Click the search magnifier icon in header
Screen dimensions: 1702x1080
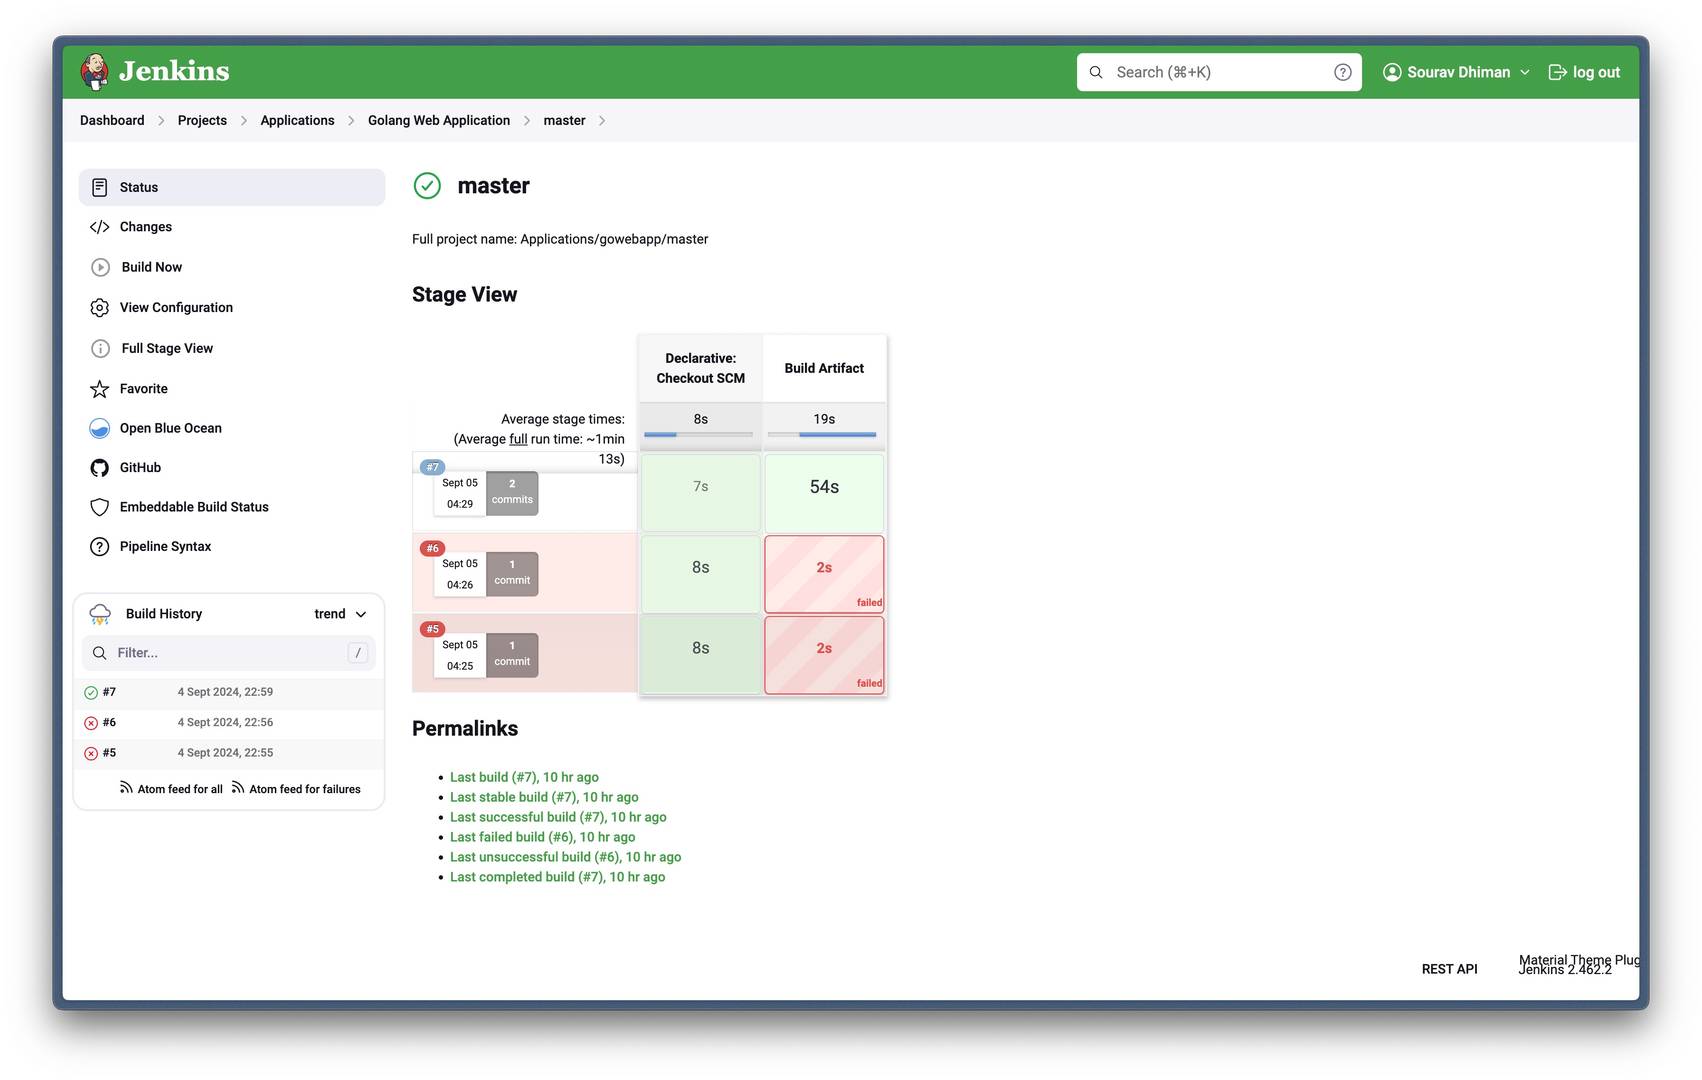(x=1096, y=72)
